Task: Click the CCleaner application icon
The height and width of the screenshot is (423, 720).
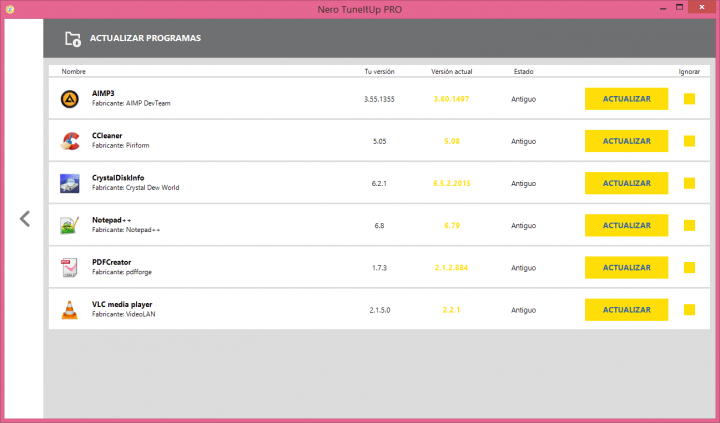Action: (x=70, y=141)
